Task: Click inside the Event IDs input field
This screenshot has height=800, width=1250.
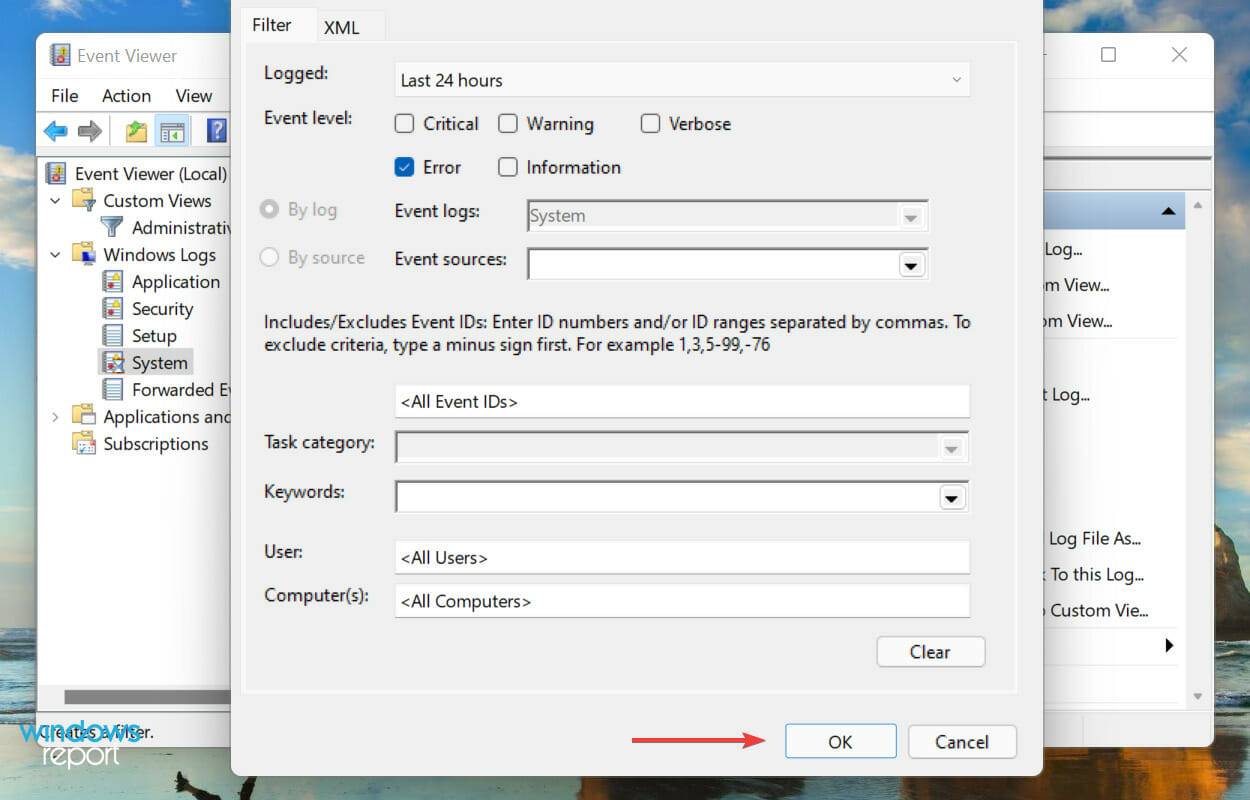Action: (681, 400)
